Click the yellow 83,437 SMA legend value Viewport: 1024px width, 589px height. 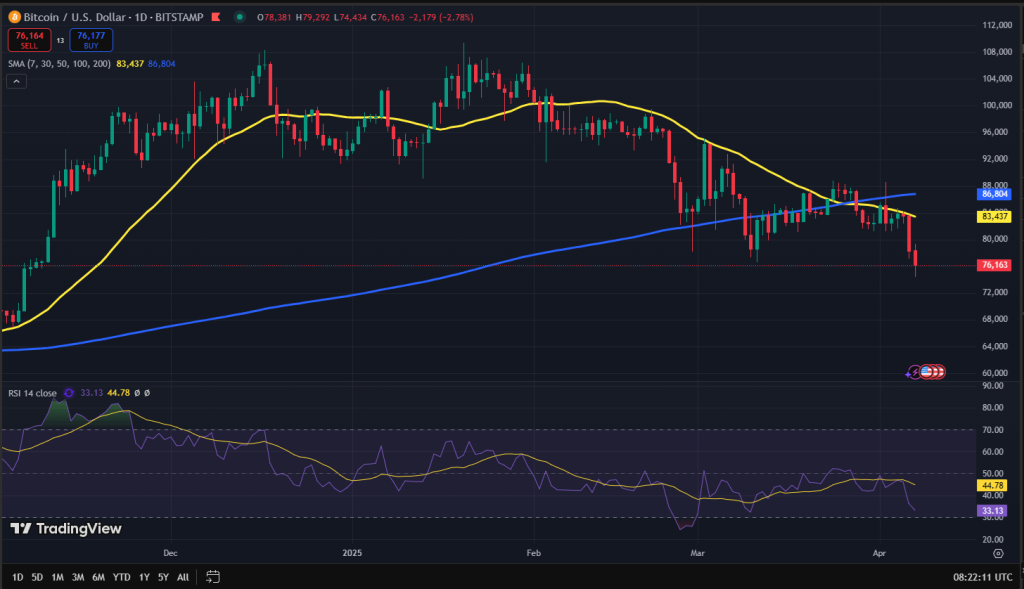coord(130,64)
